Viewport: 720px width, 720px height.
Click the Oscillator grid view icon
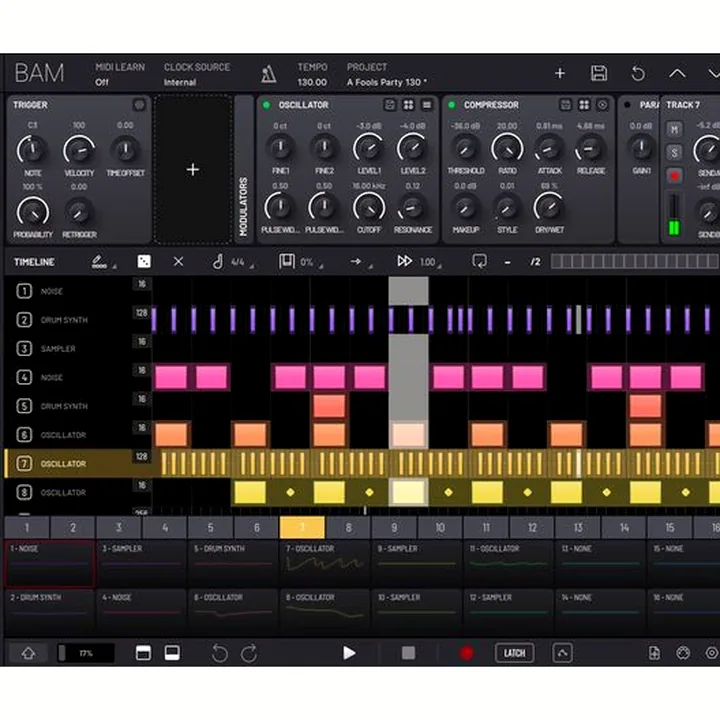click(x=408, y=105)
